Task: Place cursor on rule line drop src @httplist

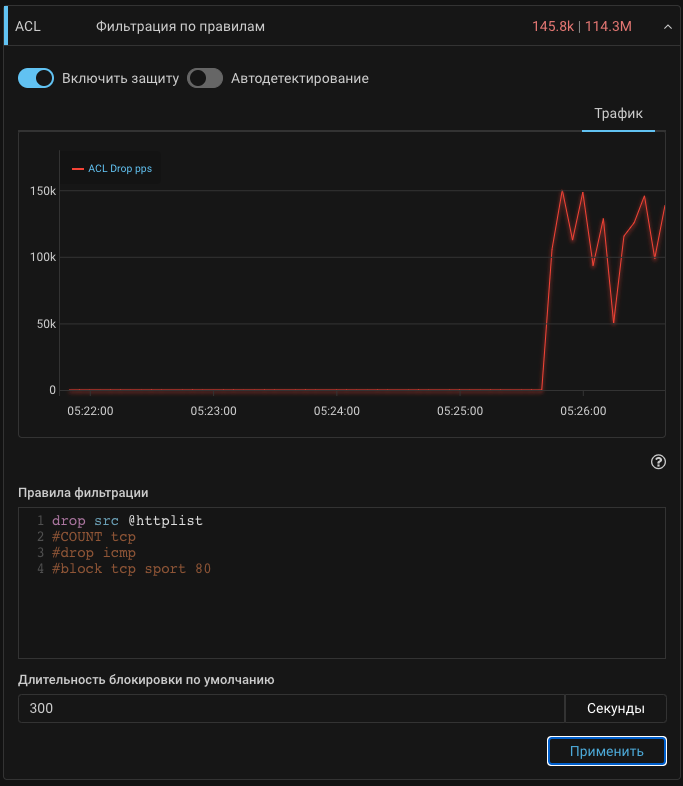Action: point(127,521)
